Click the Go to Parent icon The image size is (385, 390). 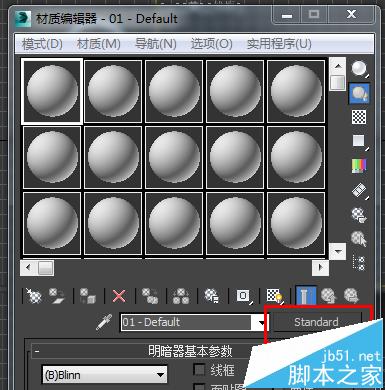click(328, 295)
